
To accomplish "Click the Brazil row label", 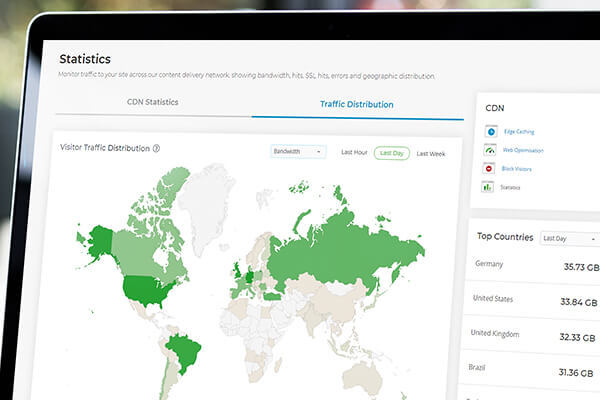I will tap(477, 367).
